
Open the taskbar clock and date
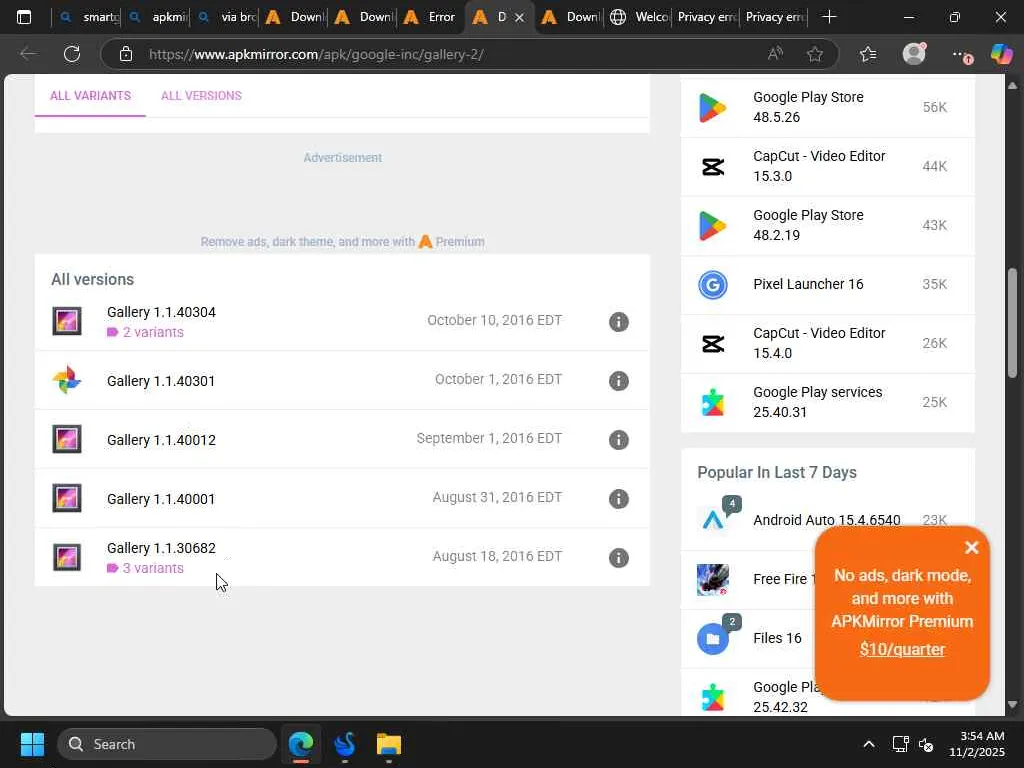coord(976,744)
